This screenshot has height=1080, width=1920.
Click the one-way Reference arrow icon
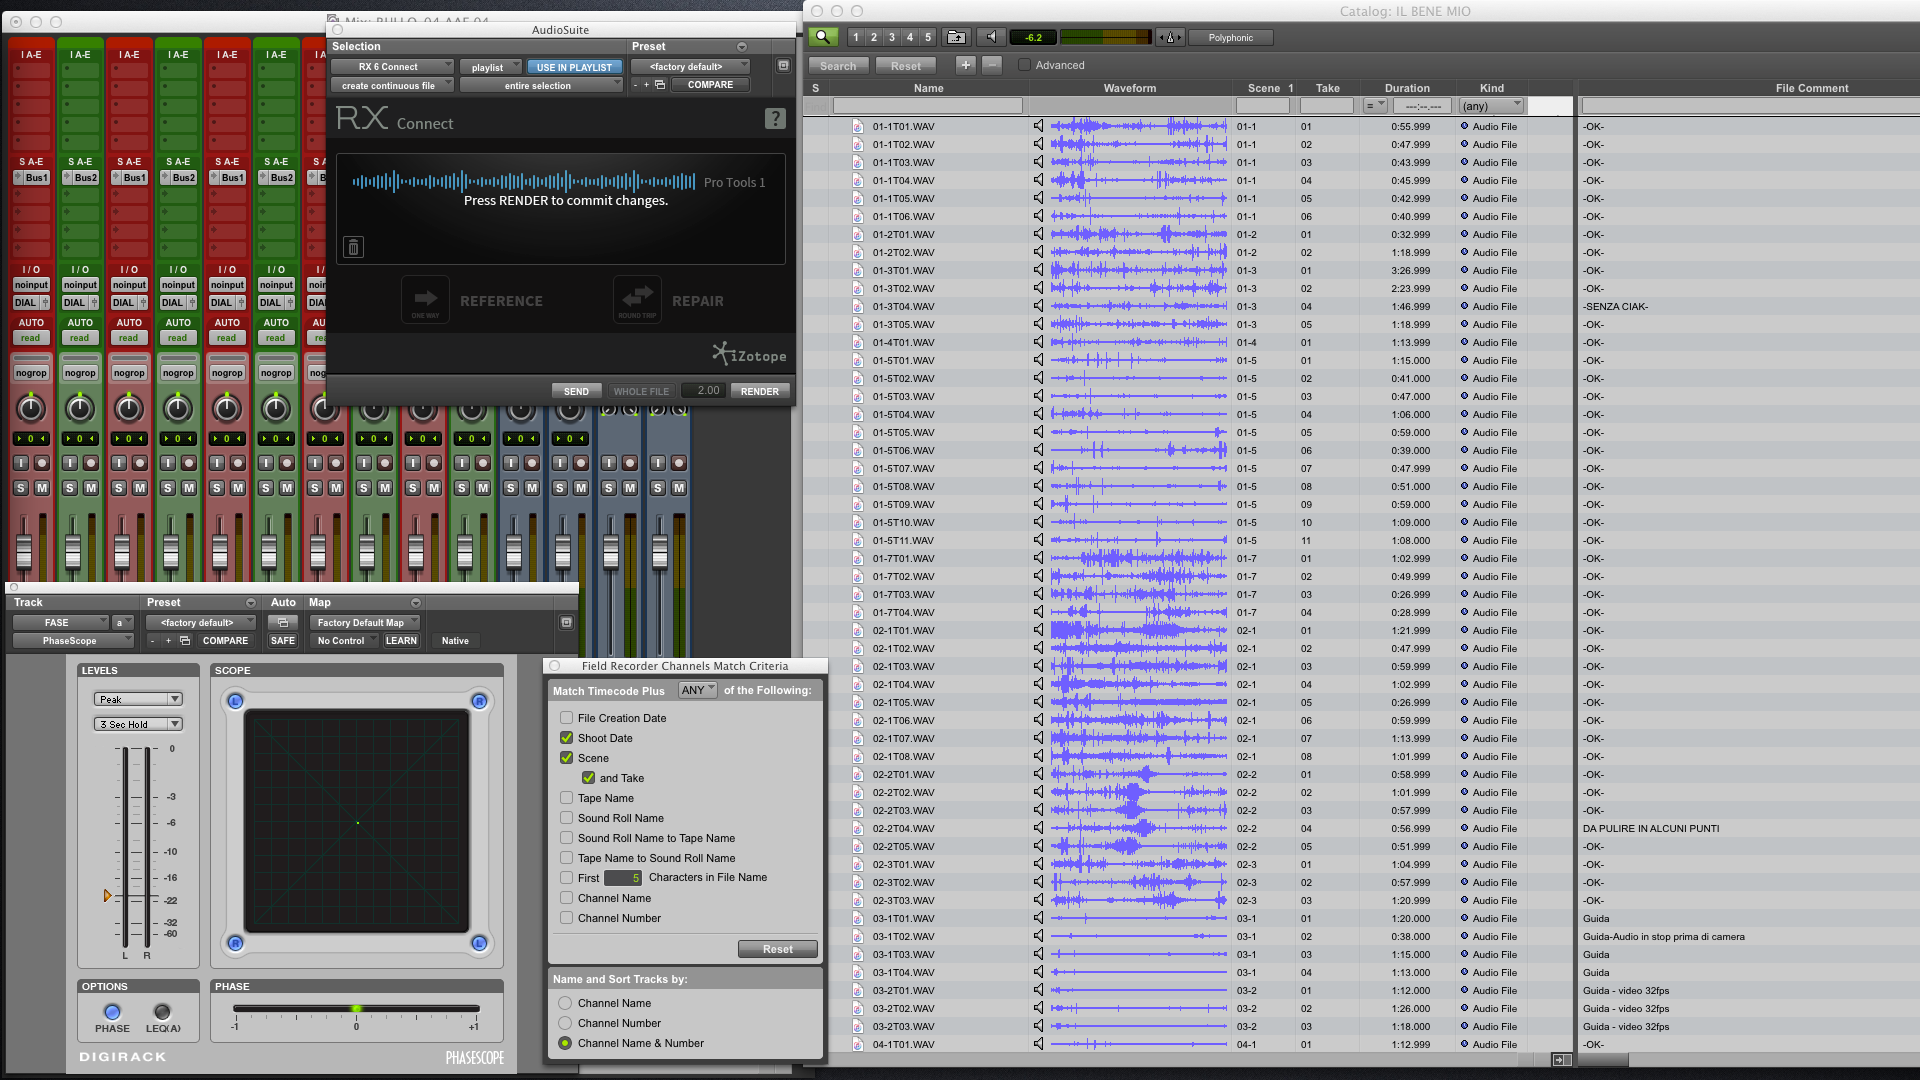tap(425, 299)
